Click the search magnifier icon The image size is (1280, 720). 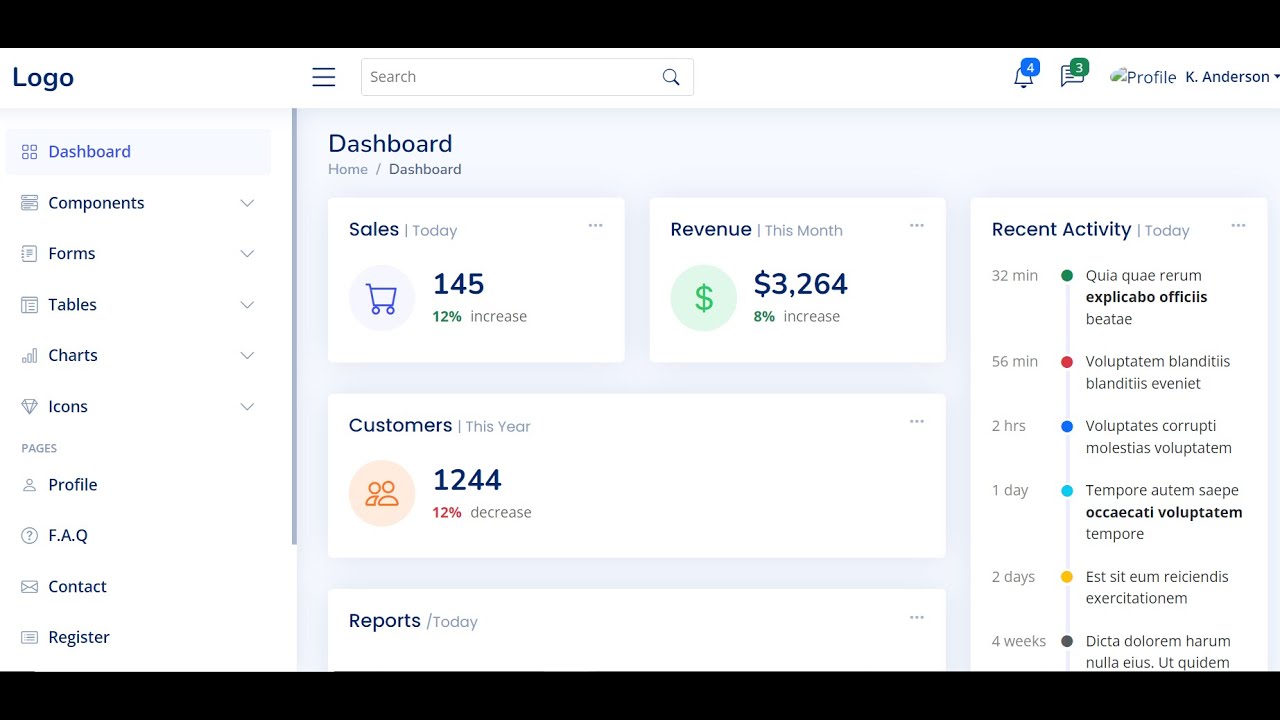671,77
